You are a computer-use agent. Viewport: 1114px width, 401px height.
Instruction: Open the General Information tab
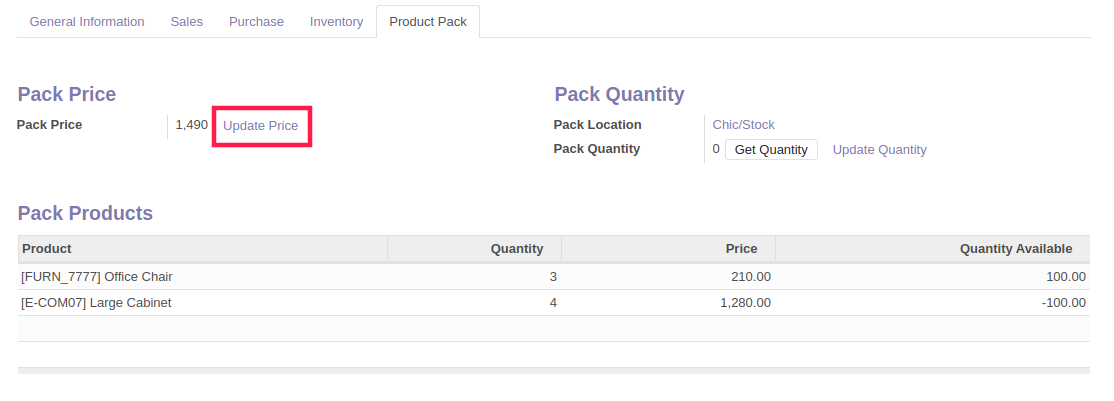[x=87, y=22]
